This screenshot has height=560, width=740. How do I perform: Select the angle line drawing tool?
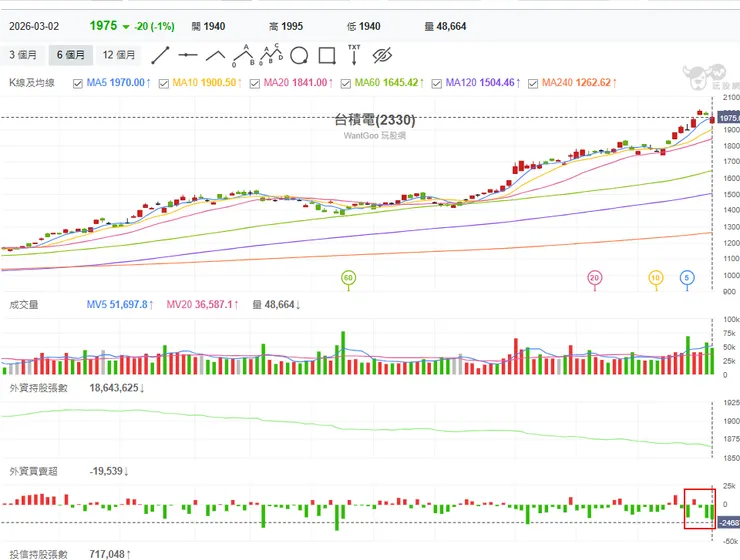(x=215, y=56)
